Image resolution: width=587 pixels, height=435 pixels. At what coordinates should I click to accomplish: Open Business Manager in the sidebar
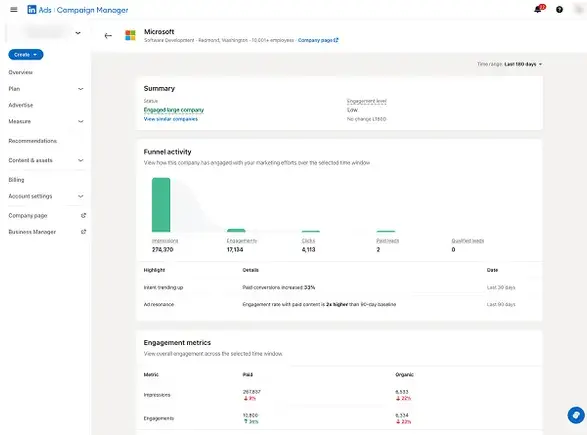(32, 232)
